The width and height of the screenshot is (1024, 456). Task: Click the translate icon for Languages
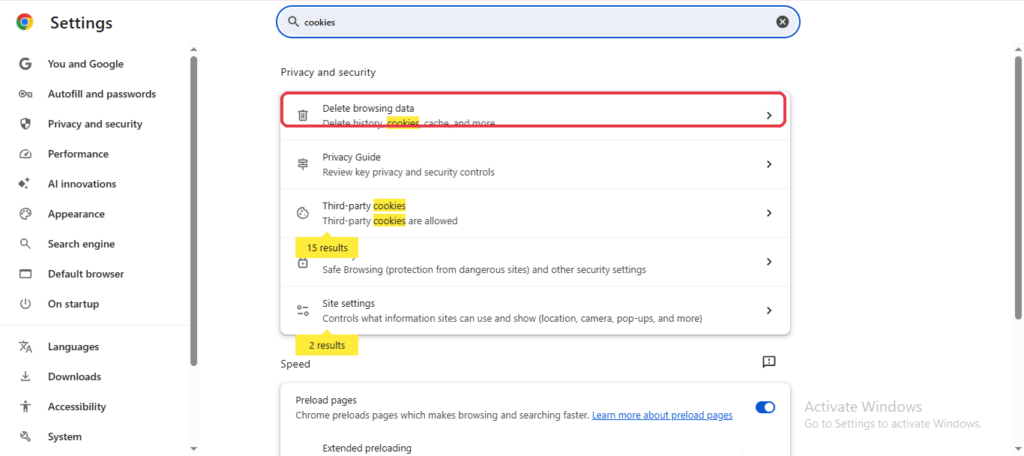point(25,347)
